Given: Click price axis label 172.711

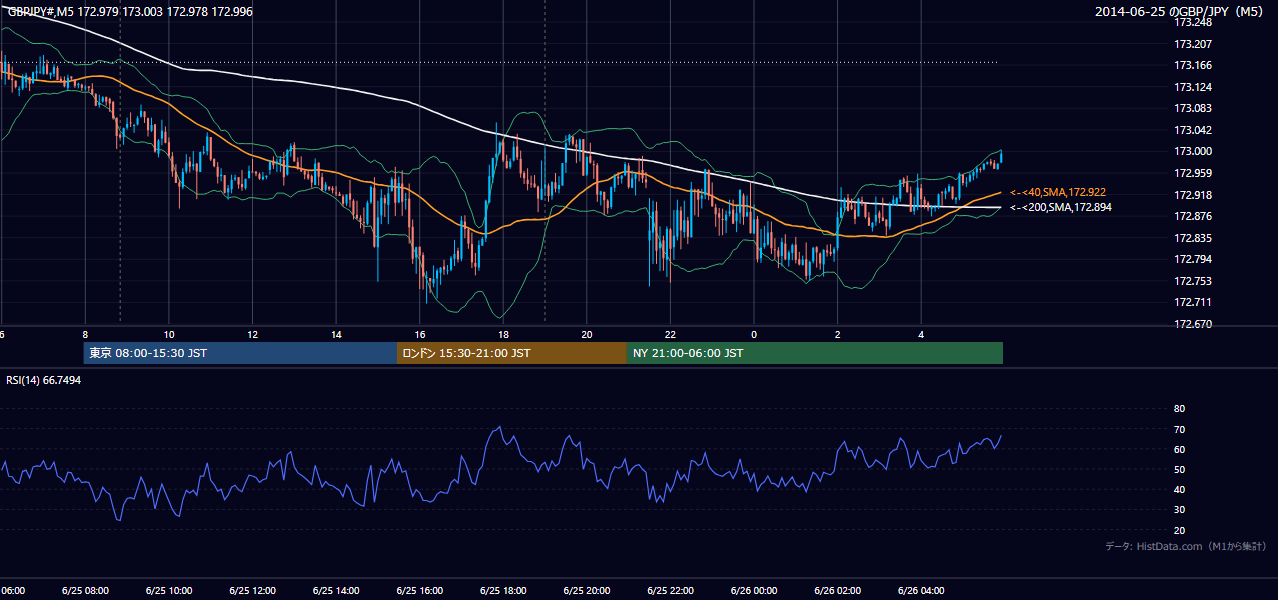Looking at the screenshot, I should pos(1193,302).
